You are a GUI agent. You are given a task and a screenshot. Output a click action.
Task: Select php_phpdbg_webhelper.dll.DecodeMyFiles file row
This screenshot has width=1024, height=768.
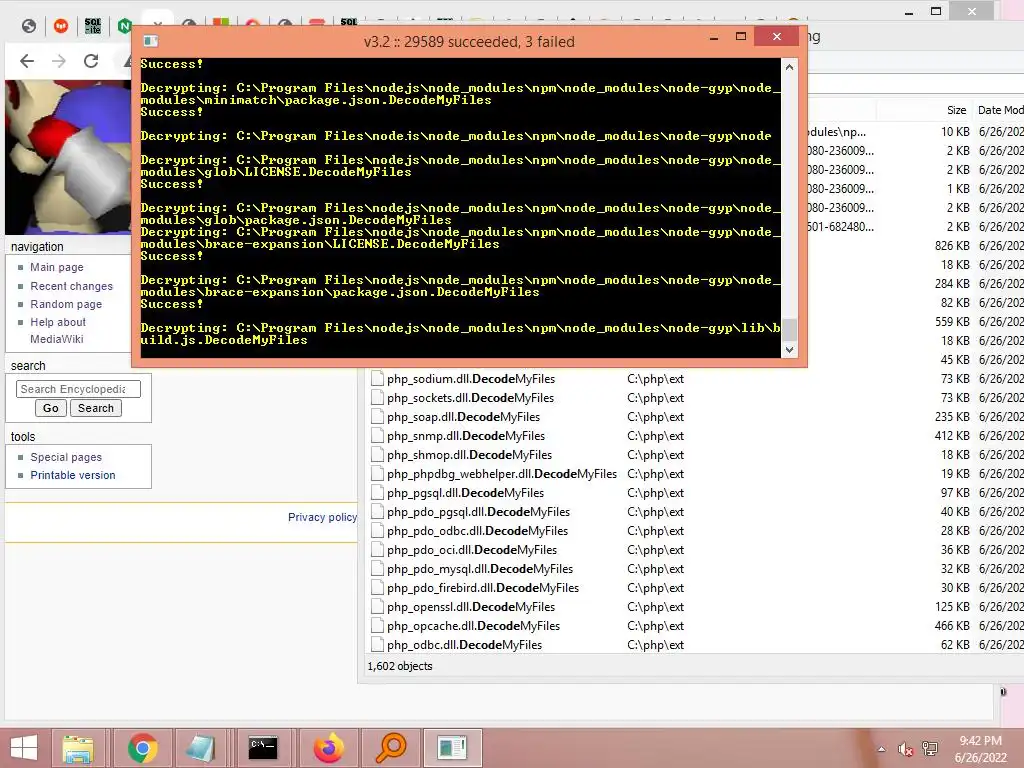[x=694, y=473]
